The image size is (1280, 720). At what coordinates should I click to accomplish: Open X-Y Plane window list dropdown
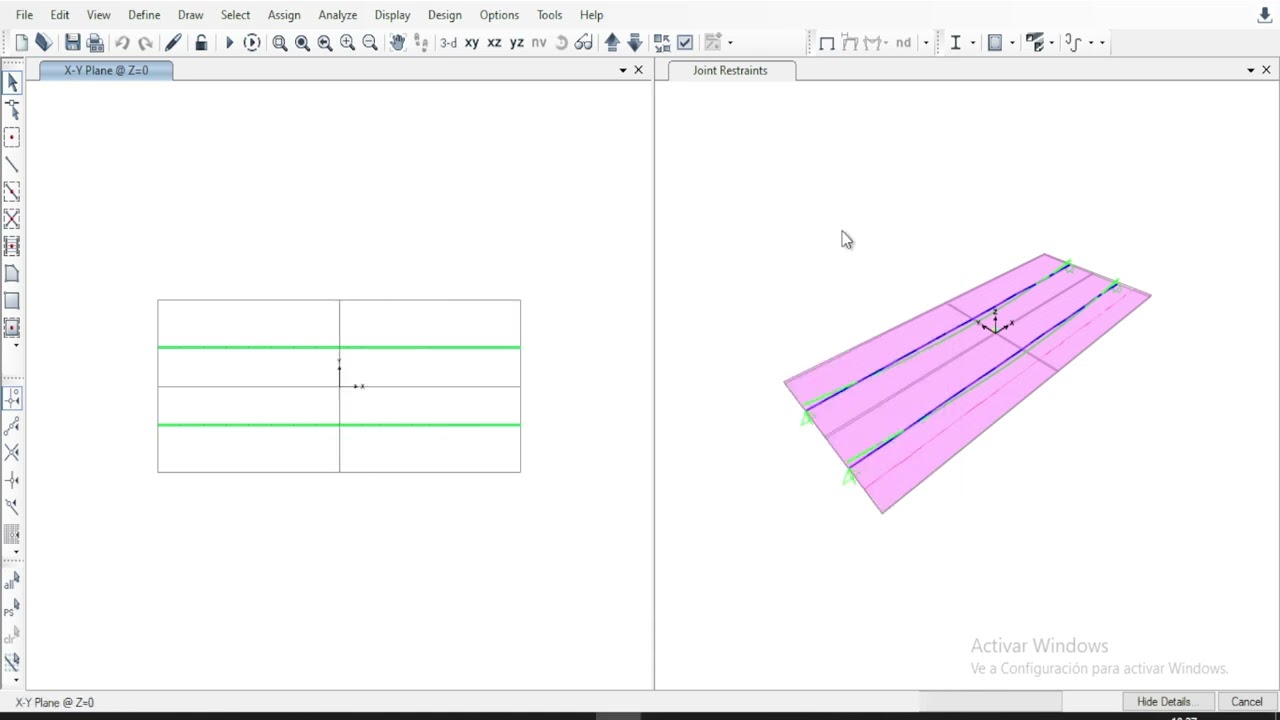coord(623,70)
